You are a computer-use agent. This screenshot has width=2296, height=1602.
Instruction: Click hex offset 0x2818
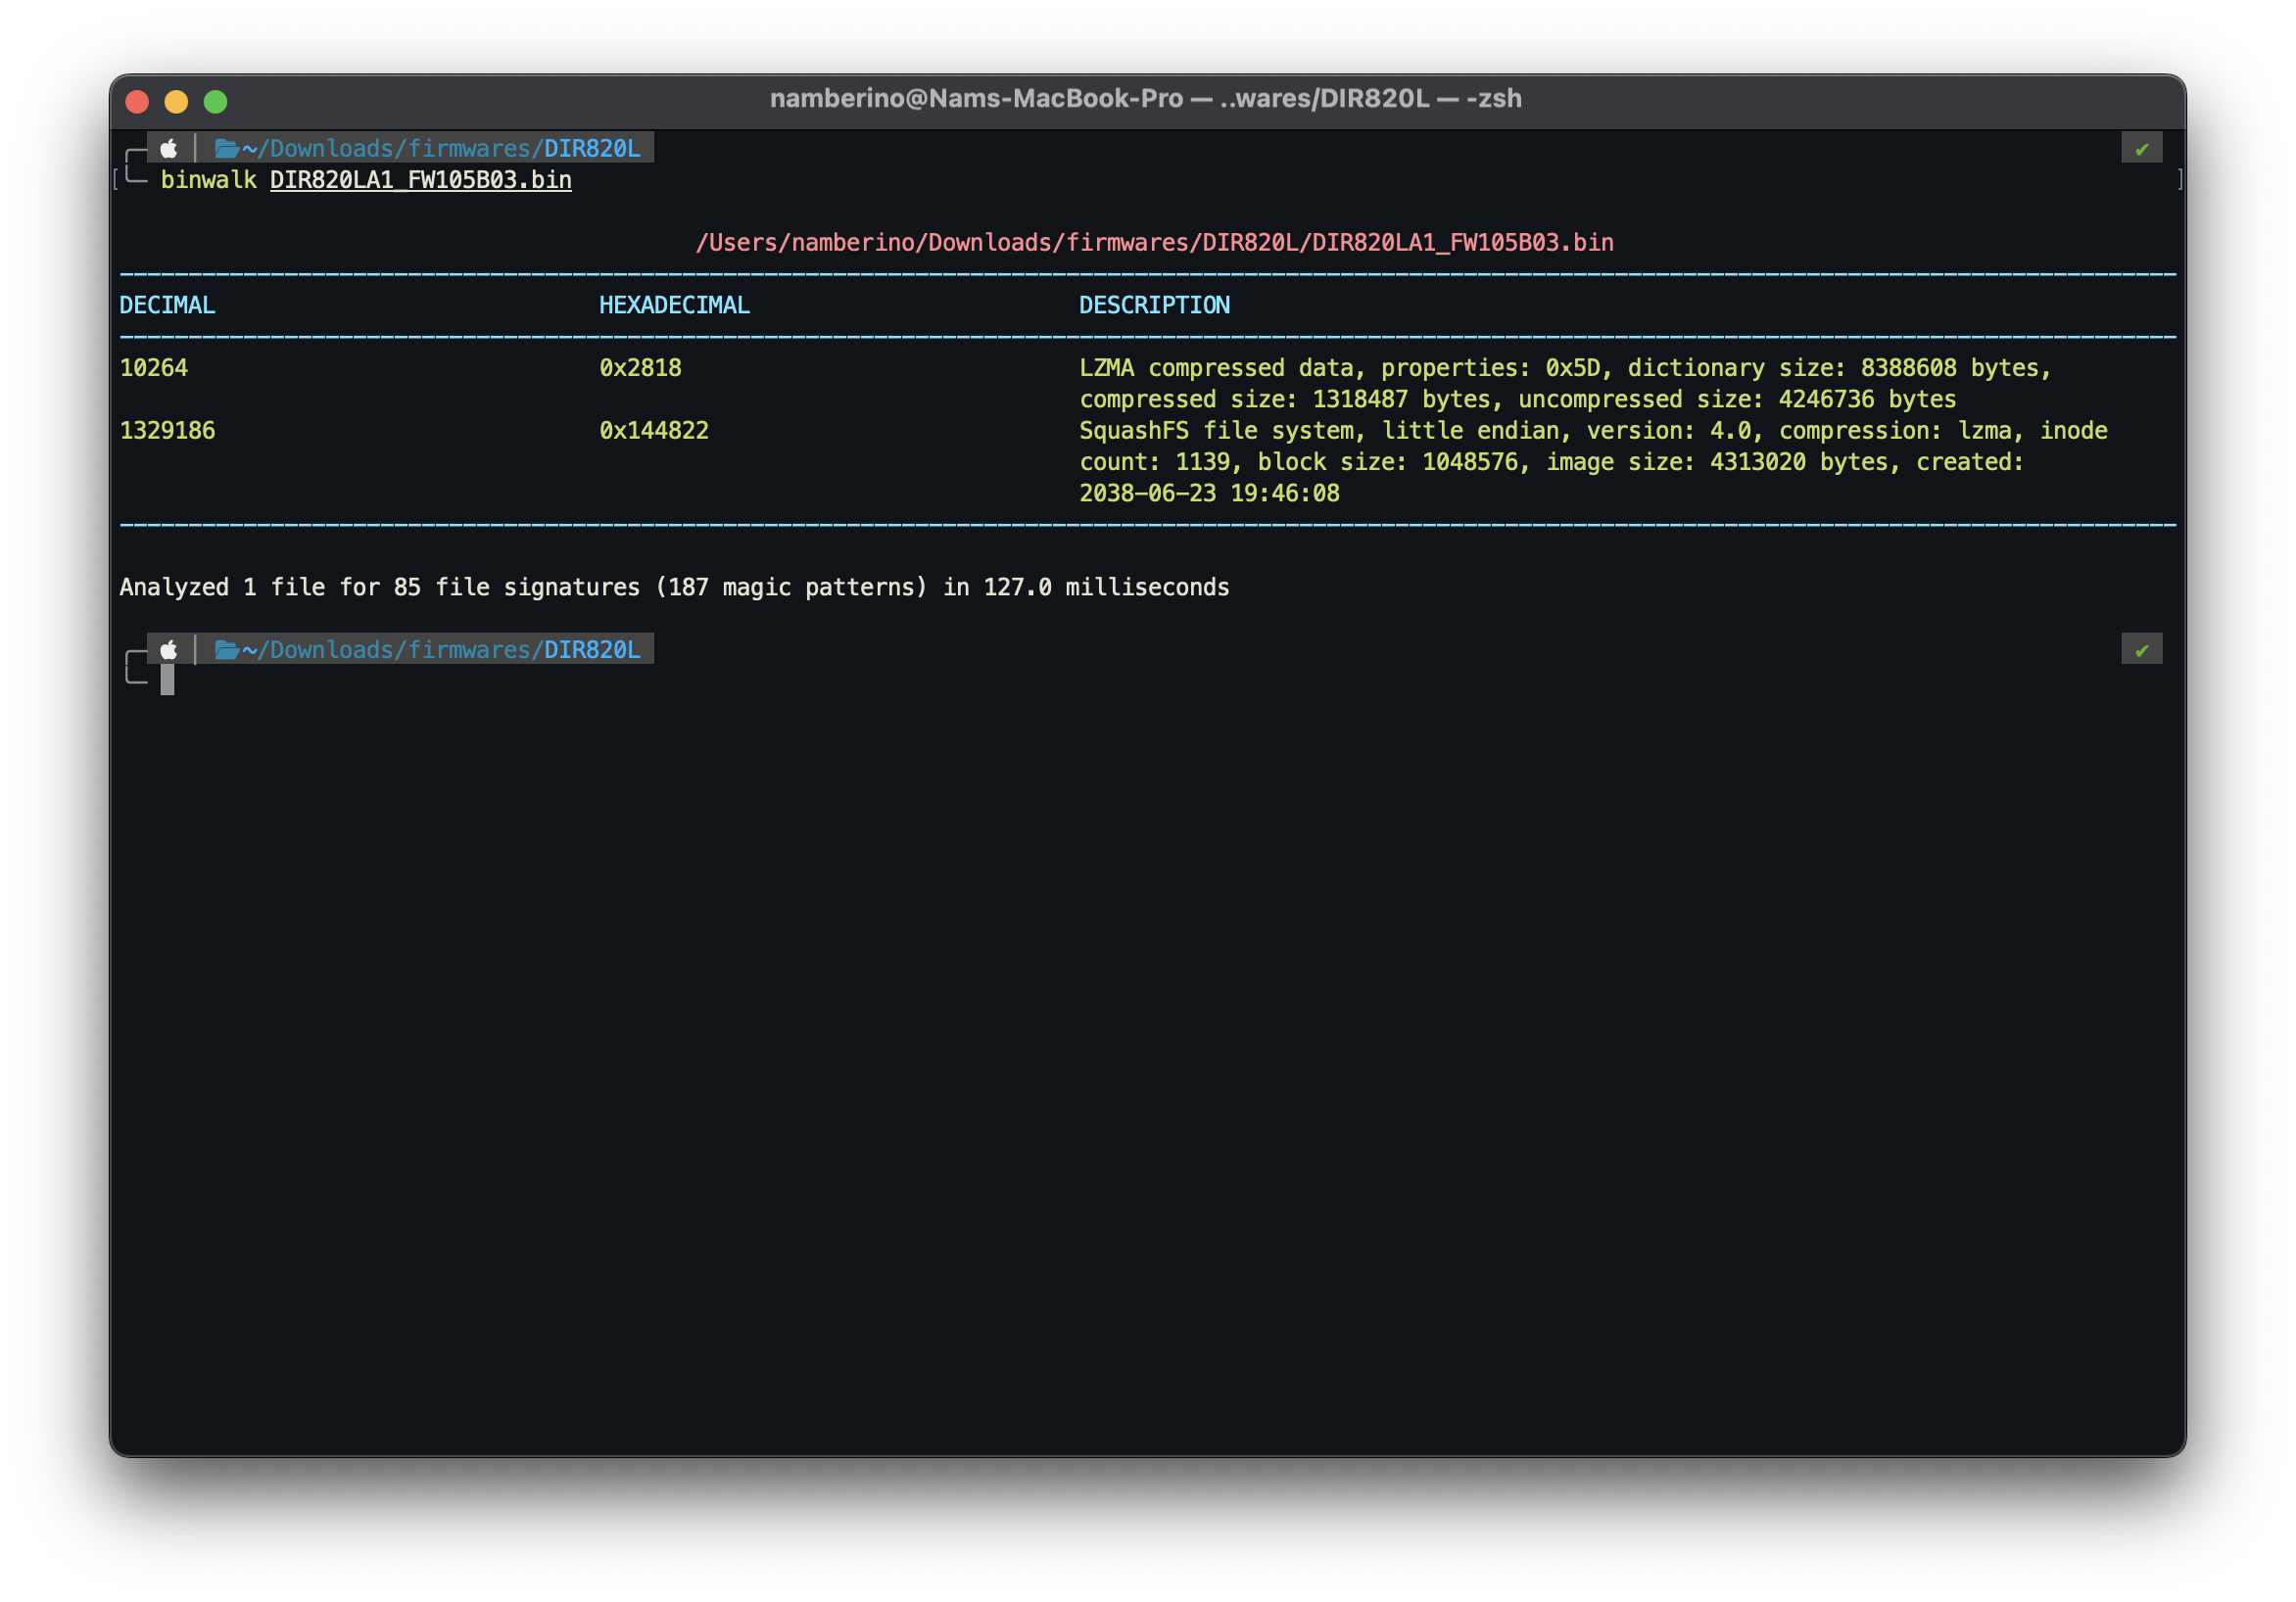pyautogui.click(x=640, y=368)
